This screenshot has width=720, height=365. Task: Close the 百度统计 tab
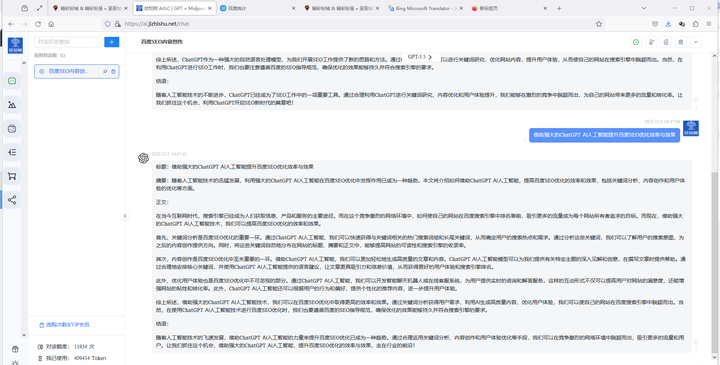tap(293, 8)
